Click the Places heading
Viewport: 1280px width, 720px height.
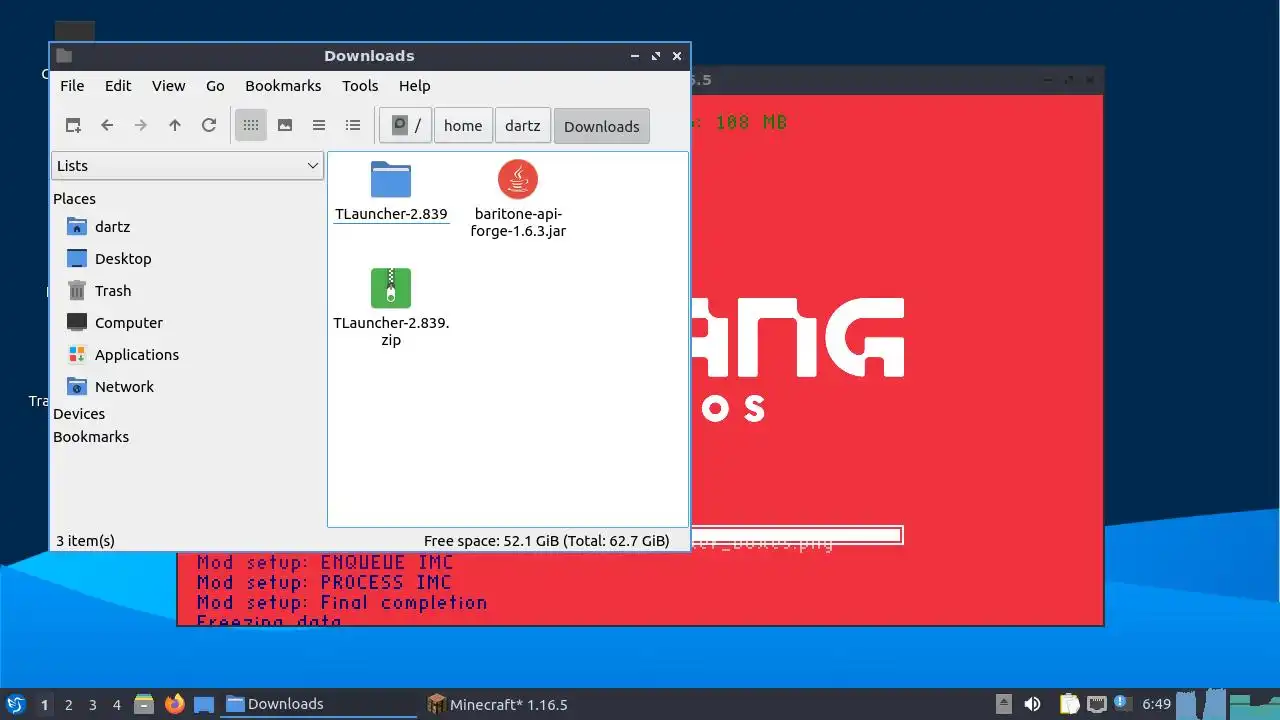click(x=75, y=199)
